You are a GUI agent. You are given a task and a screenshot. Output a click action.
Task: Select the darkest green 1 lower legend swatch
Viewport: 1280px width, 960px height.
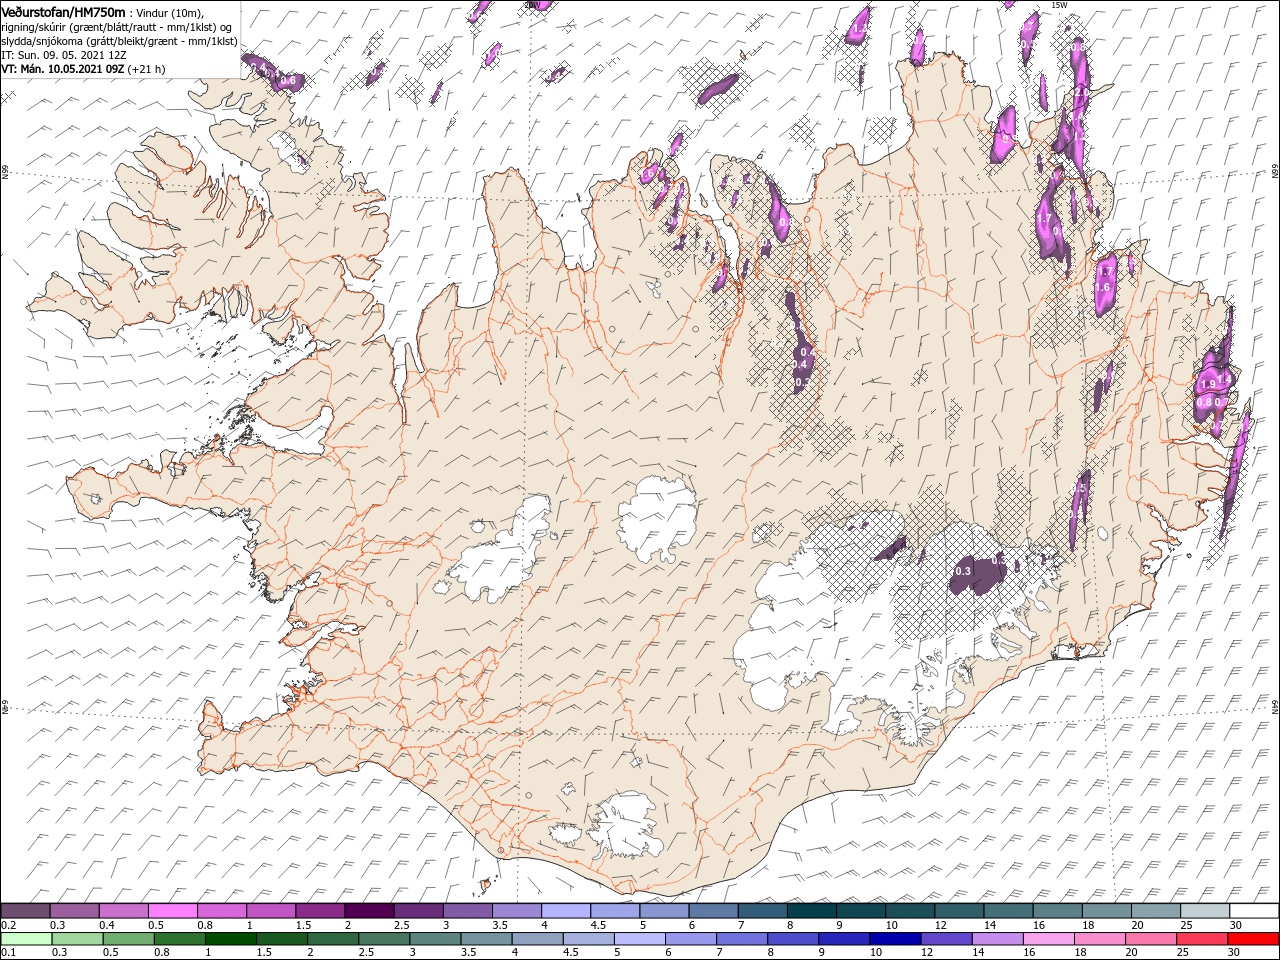(x=230, y=939)
